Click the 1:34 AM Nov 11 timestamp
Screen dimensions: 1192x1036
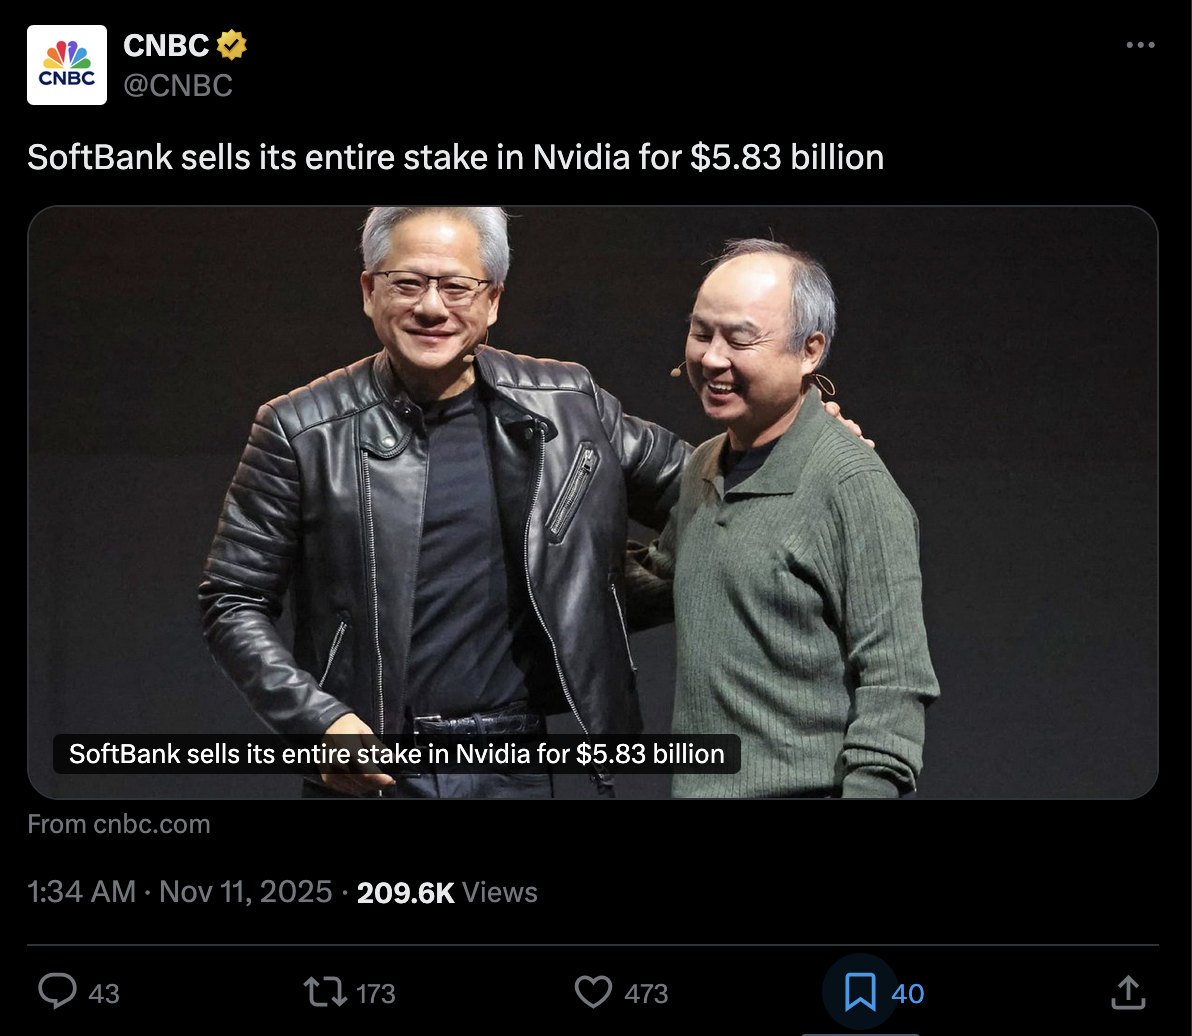click(x=179, y=892)
